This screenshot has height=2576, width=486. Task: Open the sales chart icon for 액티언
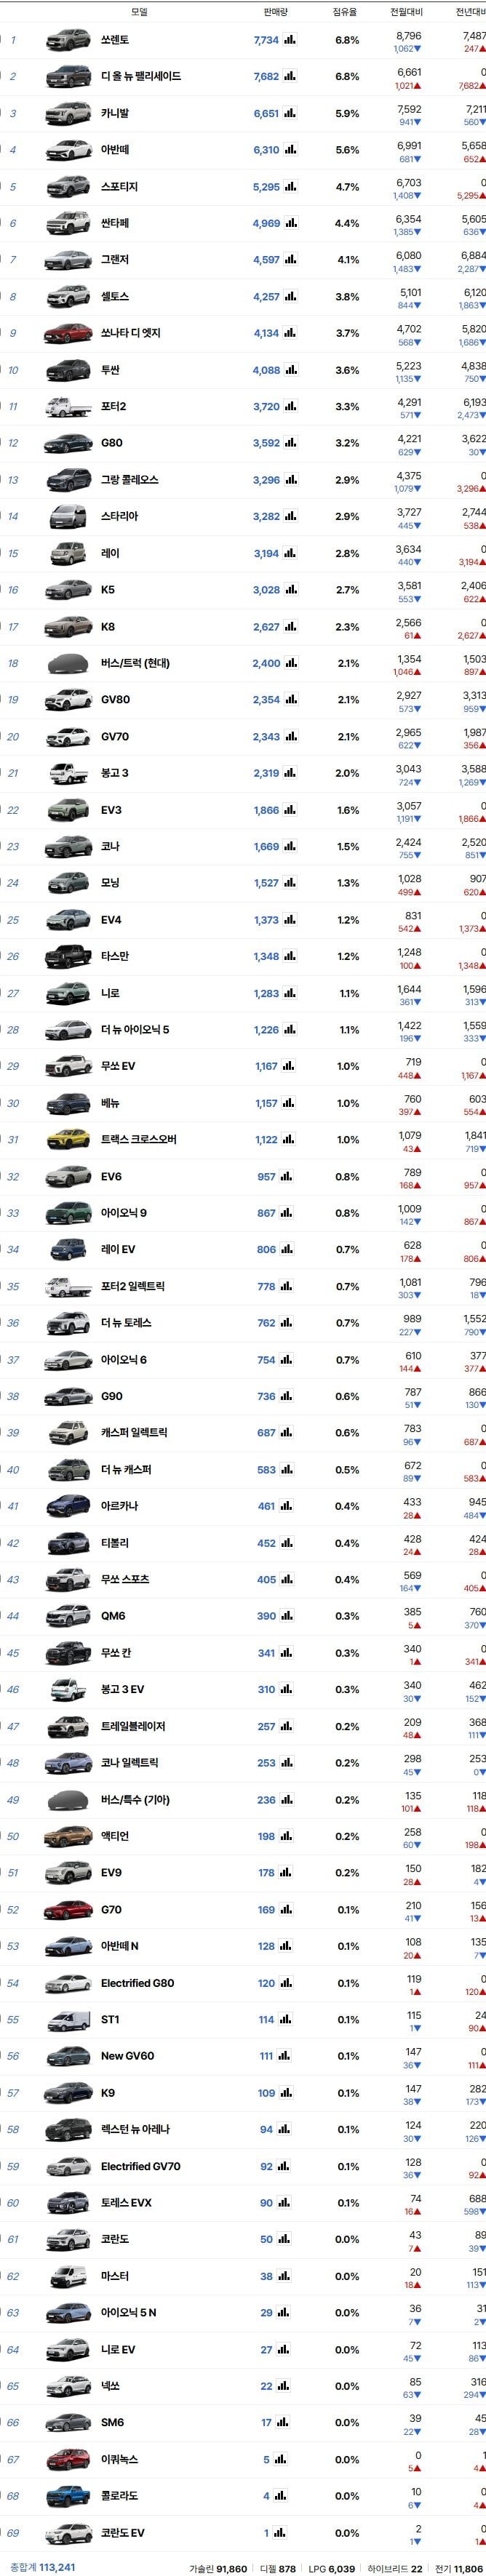click(x=287, y=1837)
